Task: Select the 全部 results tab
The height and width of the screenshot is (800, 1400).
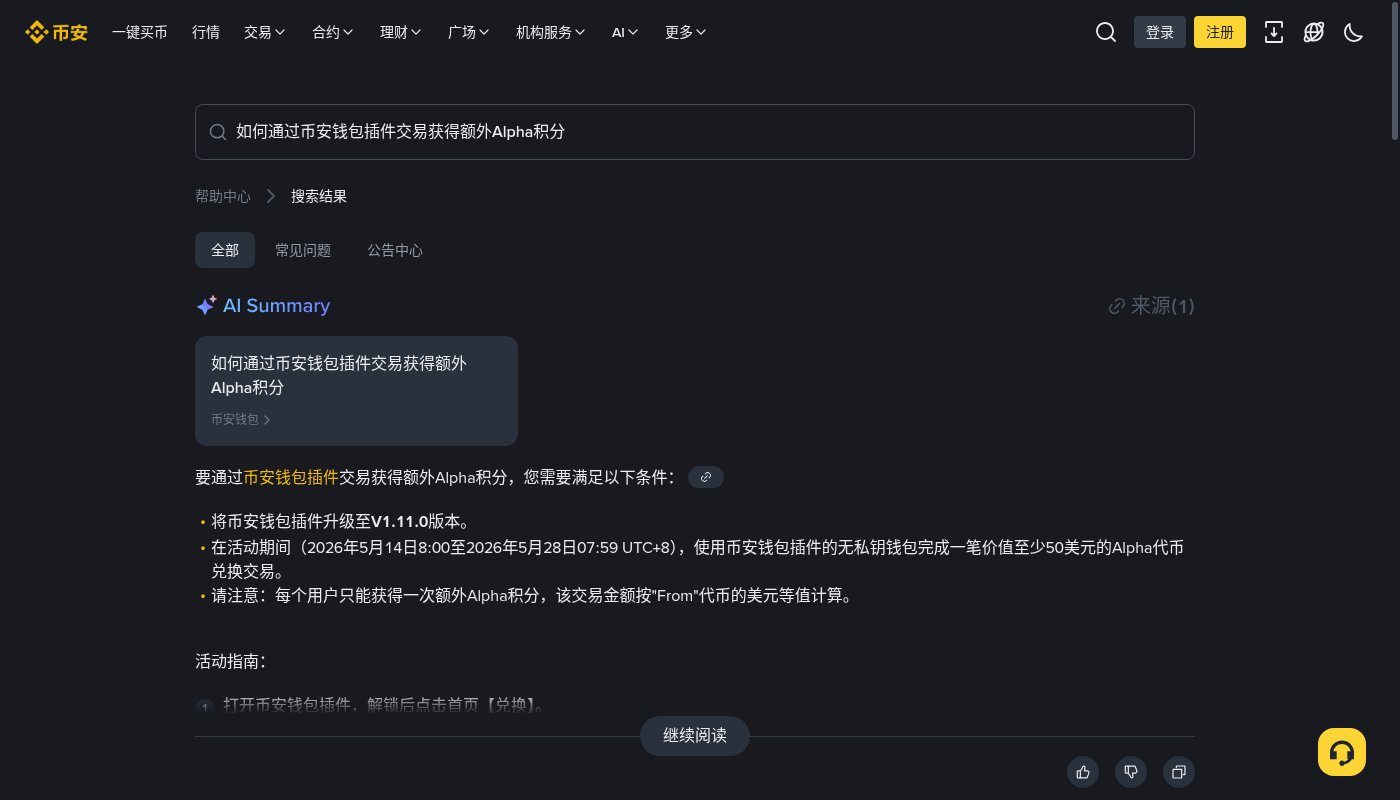Action: pyautogui.click(x=225, y=250)
